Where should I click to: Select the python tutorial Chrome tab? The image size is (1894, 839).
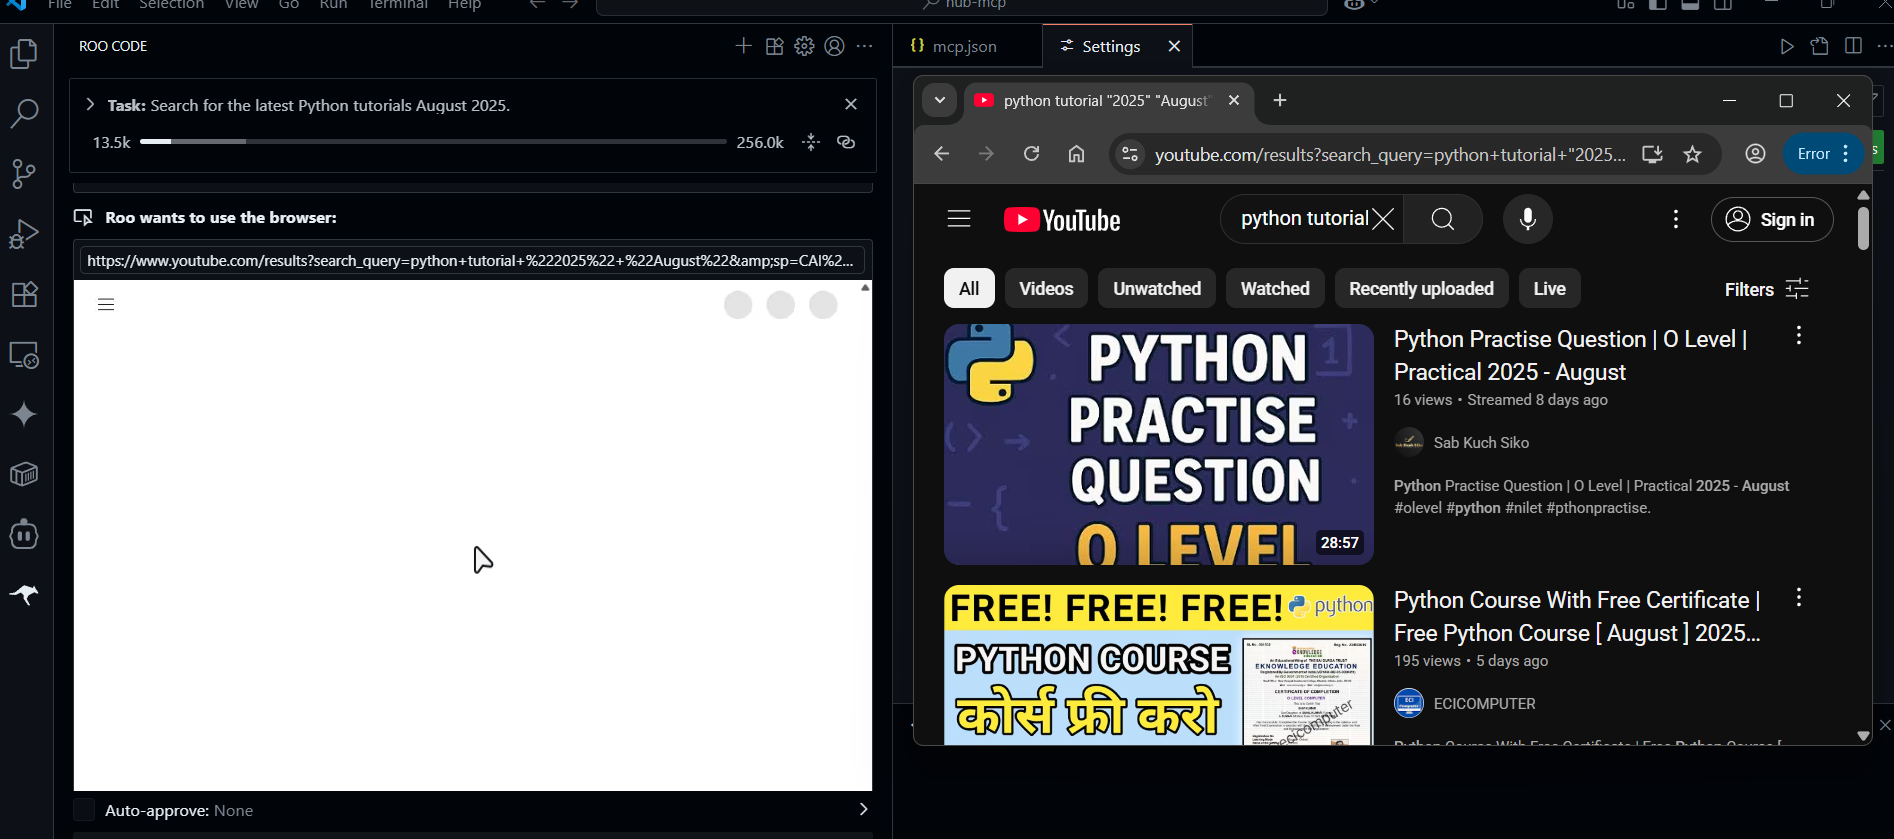coord(1105,101)
